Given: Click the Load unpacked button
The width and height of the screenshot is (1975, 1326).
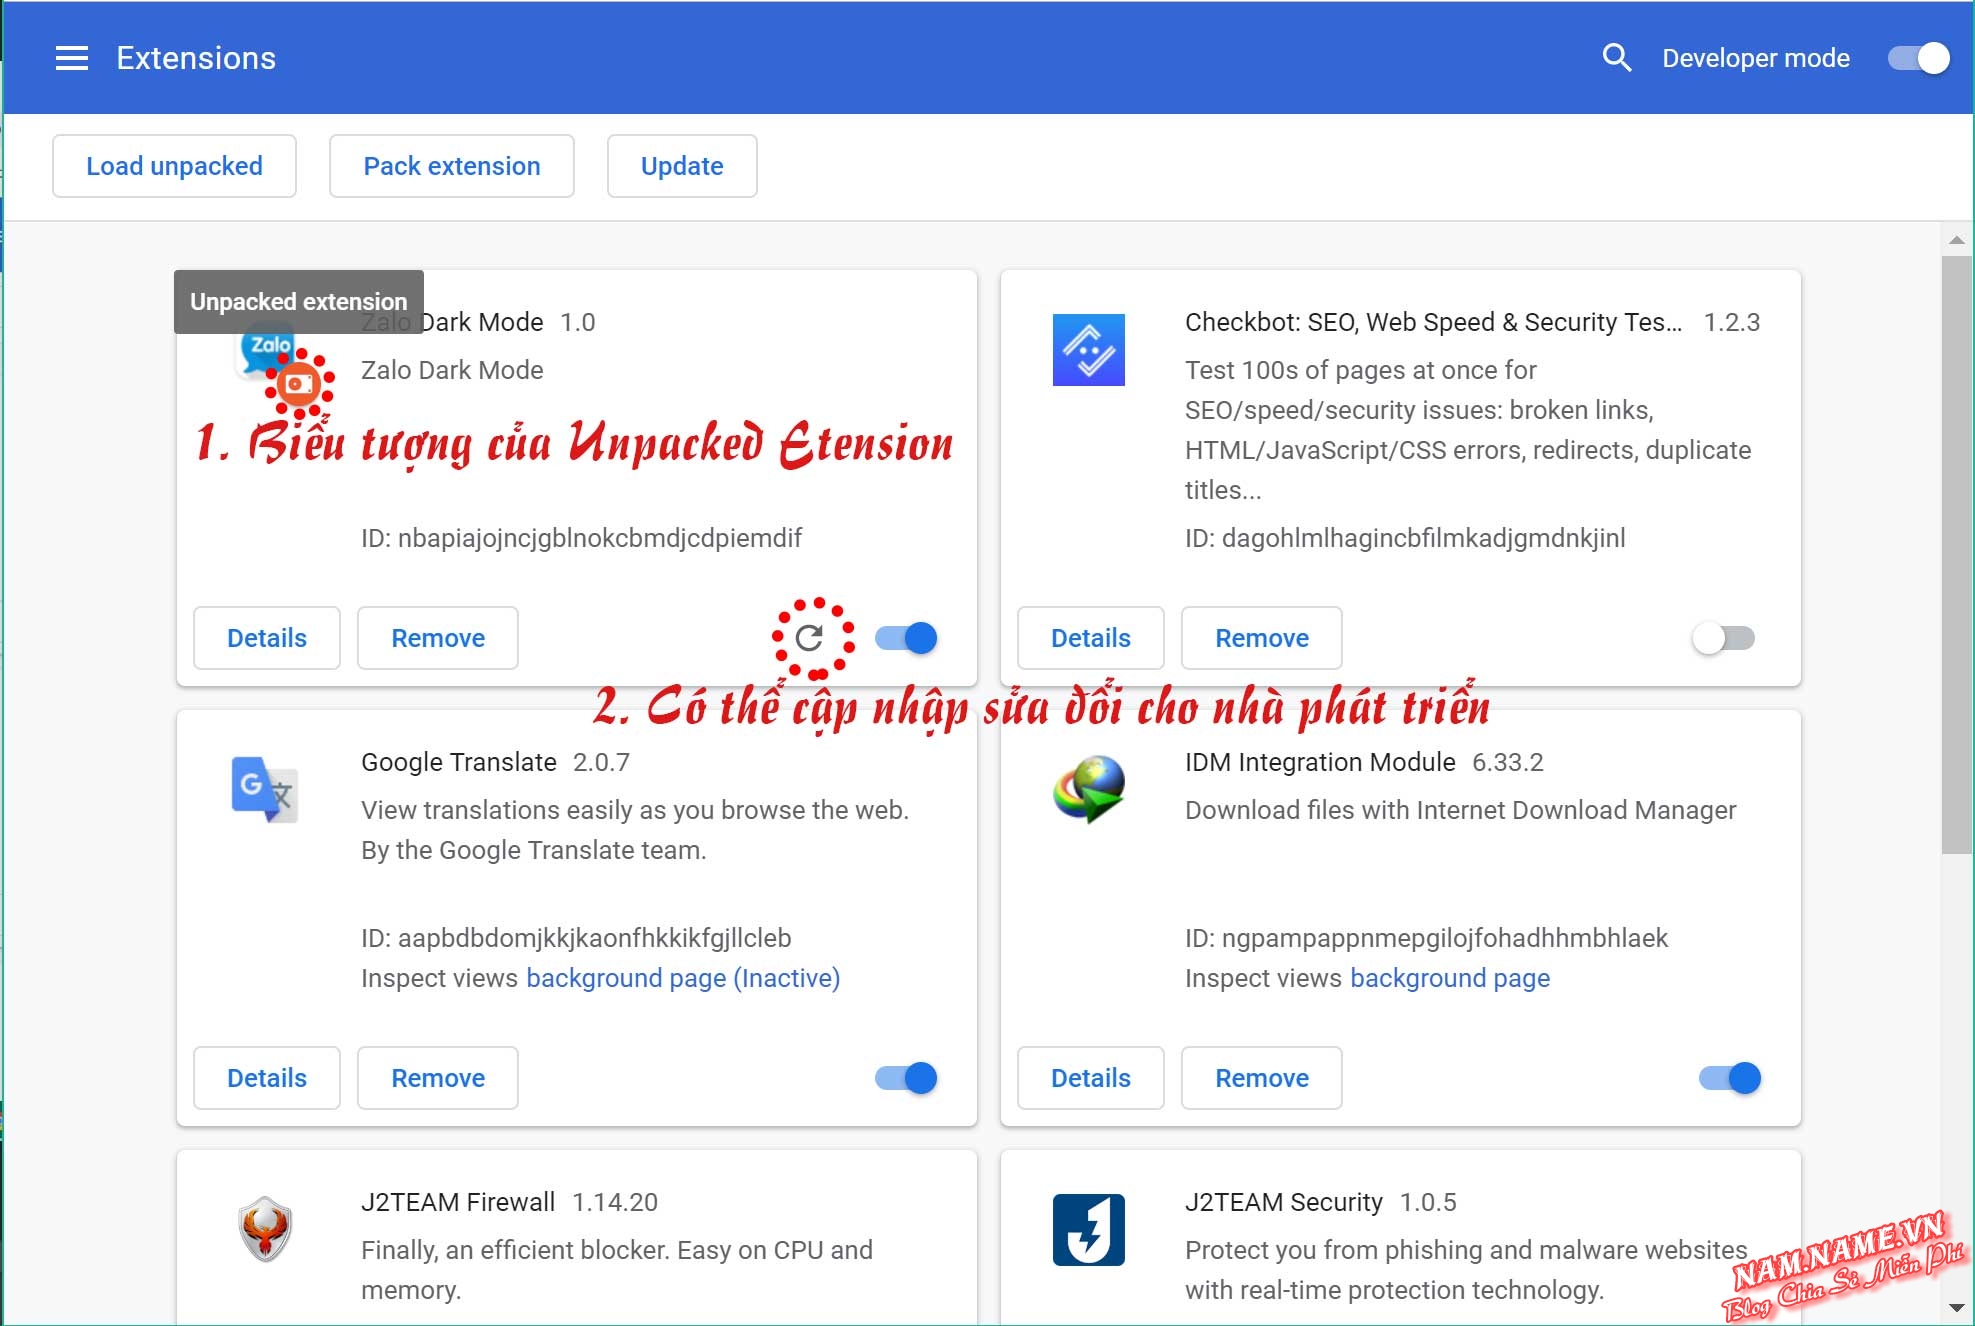Looking at the screenshot, I should pos(174,166).
